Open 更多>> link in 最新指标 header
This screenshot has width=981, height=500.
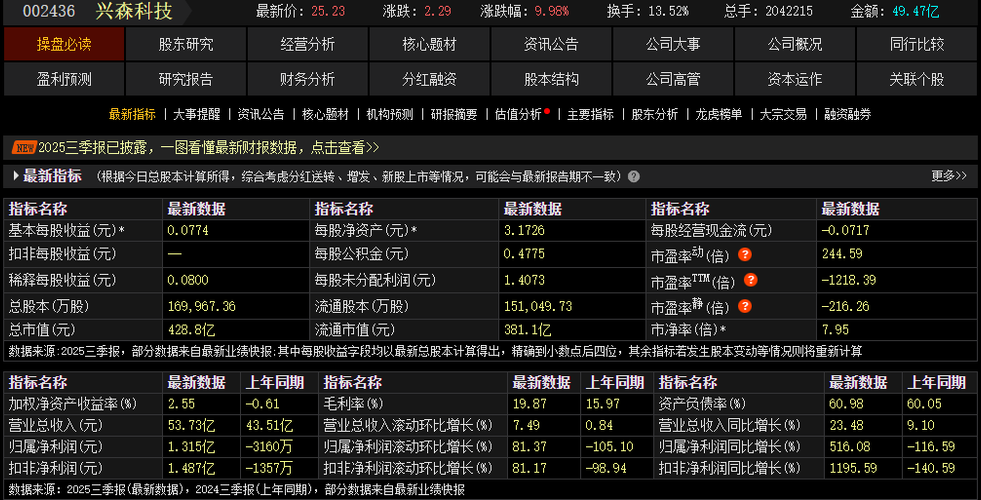point(948,176)
